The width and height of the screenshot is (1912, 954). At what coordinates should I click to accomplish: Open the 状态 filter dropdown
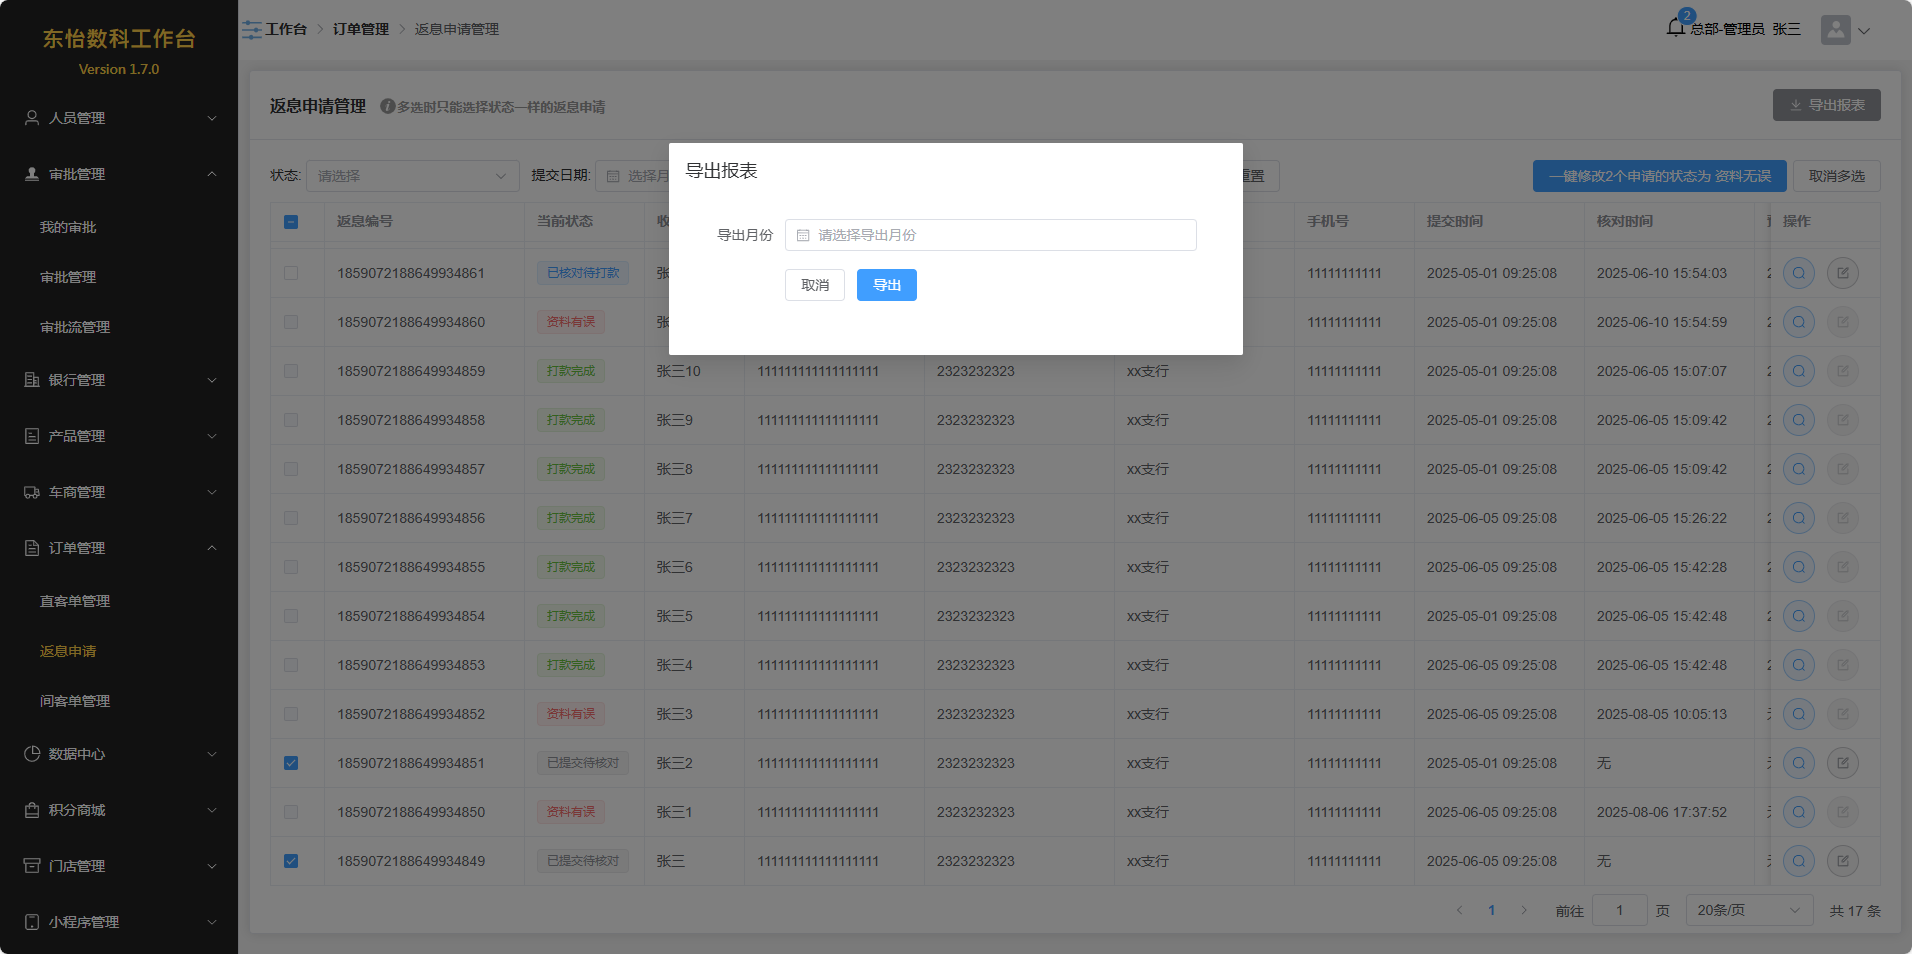[412, 176]
